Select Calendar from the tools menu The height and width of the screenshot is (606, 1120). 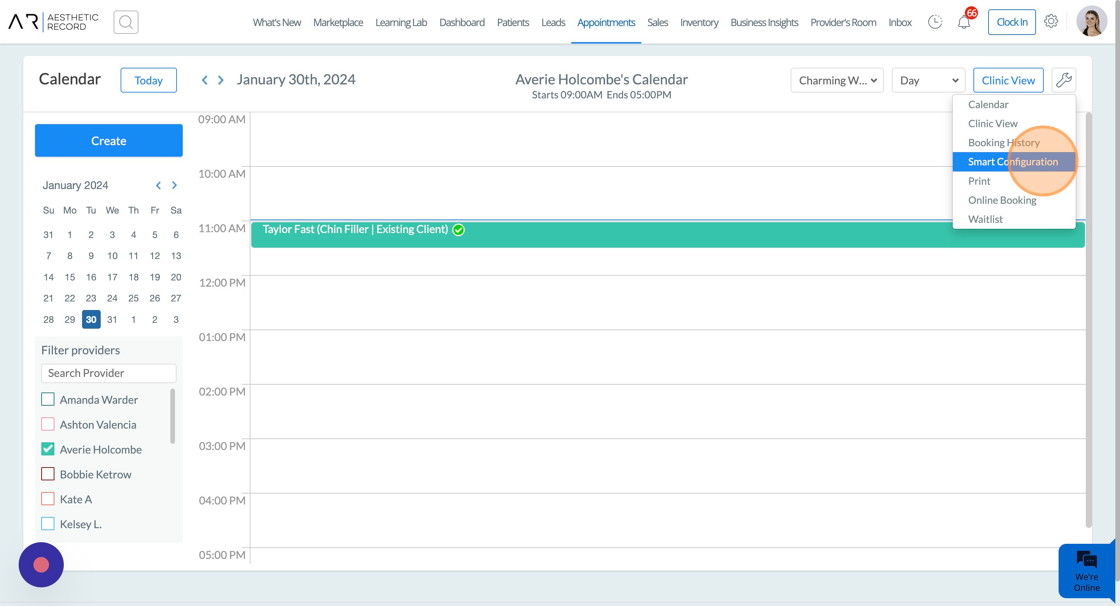pyautogui.click(x=1014, y=104)
